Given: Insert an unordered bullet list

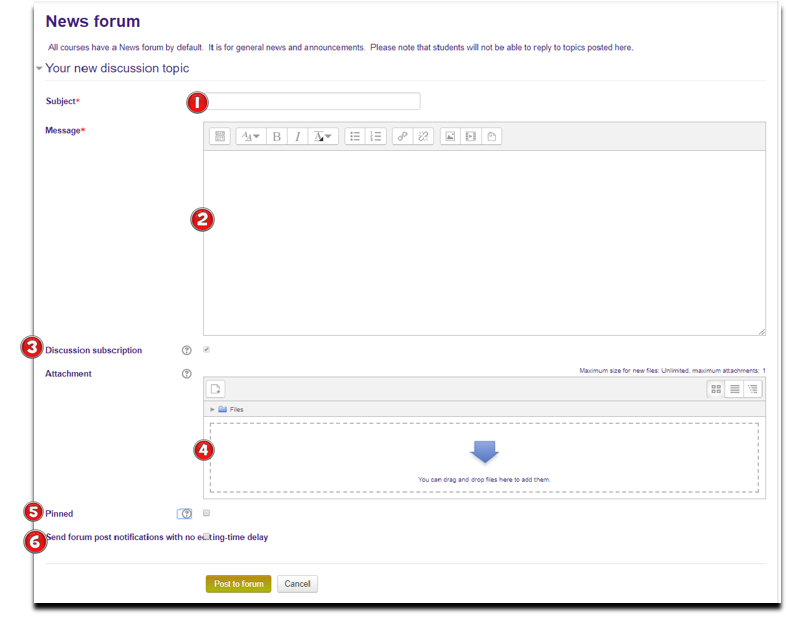Looking at the screenshot, I should pos(355,136).
